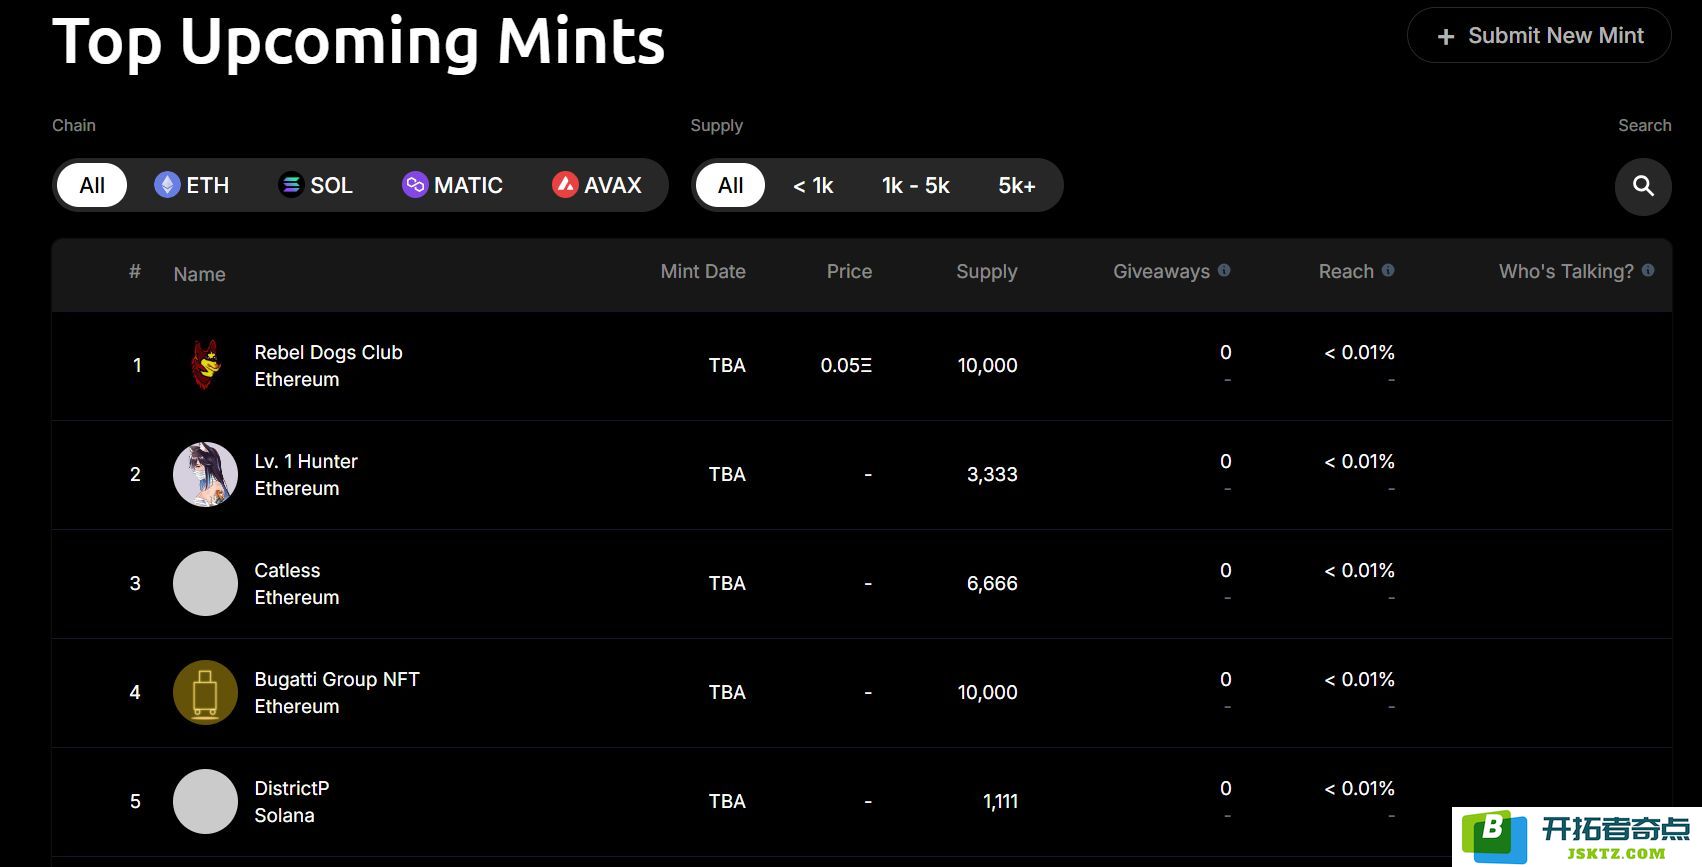Click the Submit New Mint button

pyautogui.click(x=1539, y=36)
